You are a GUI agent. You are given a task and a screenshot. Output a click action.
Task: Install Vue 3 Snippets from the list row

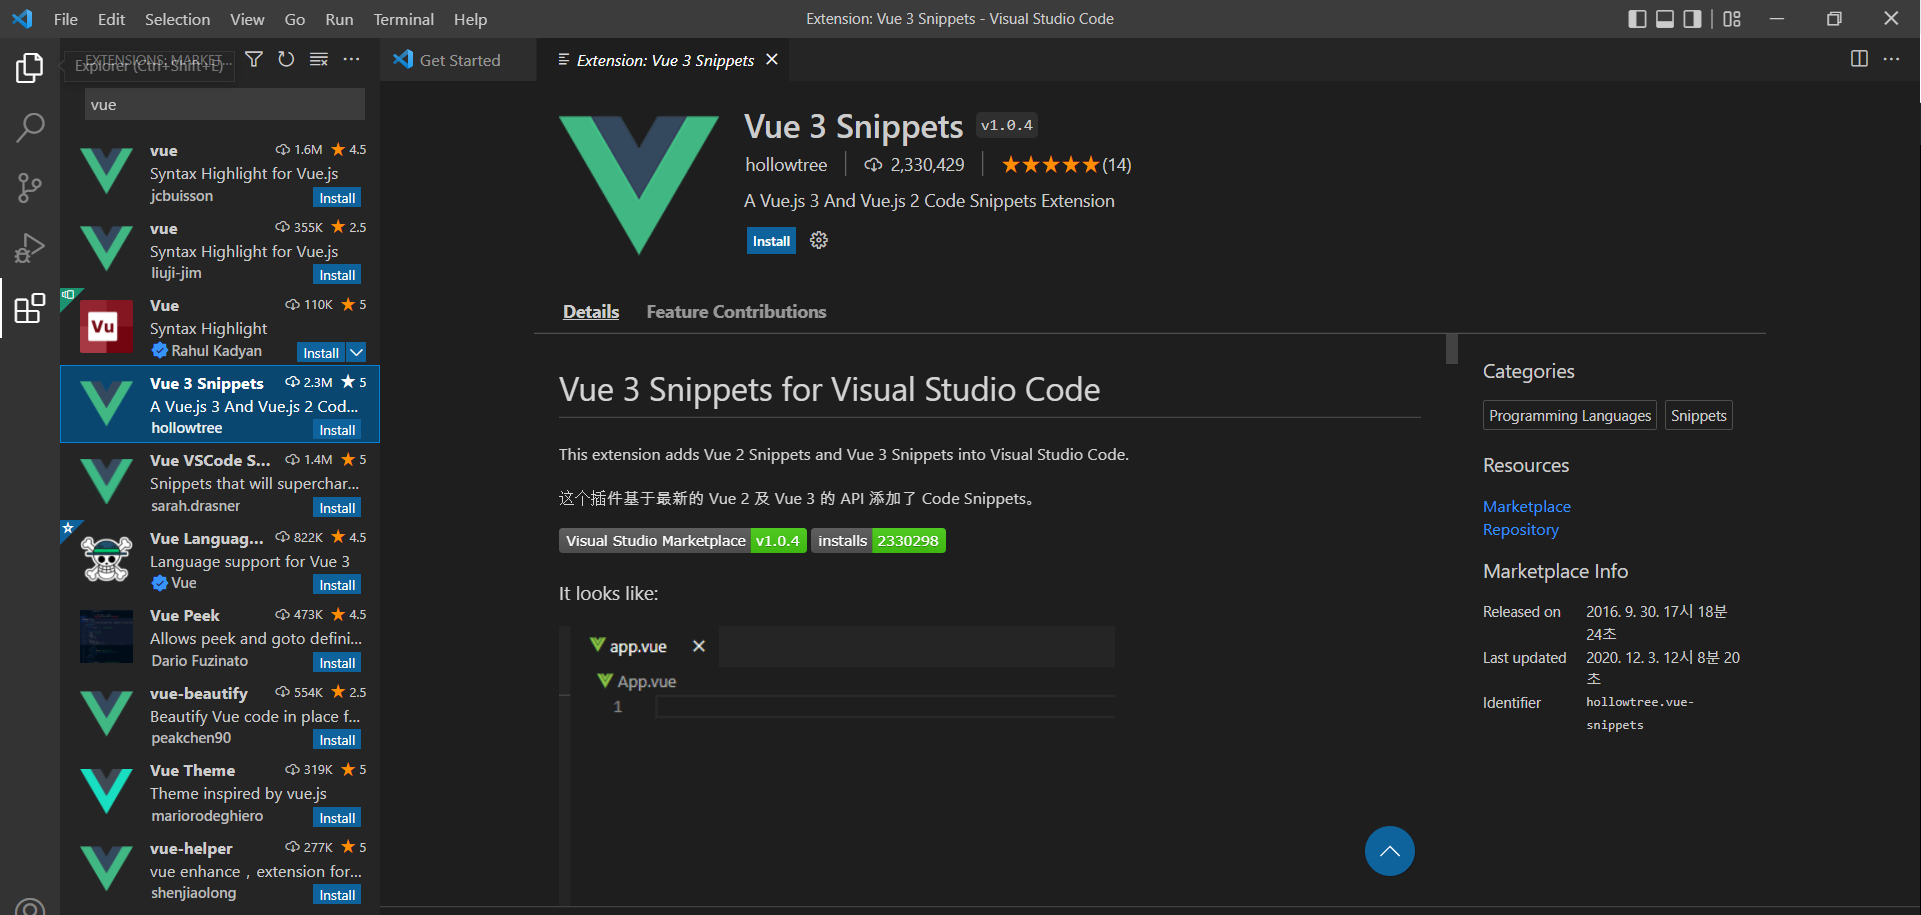tap(337, 430)
